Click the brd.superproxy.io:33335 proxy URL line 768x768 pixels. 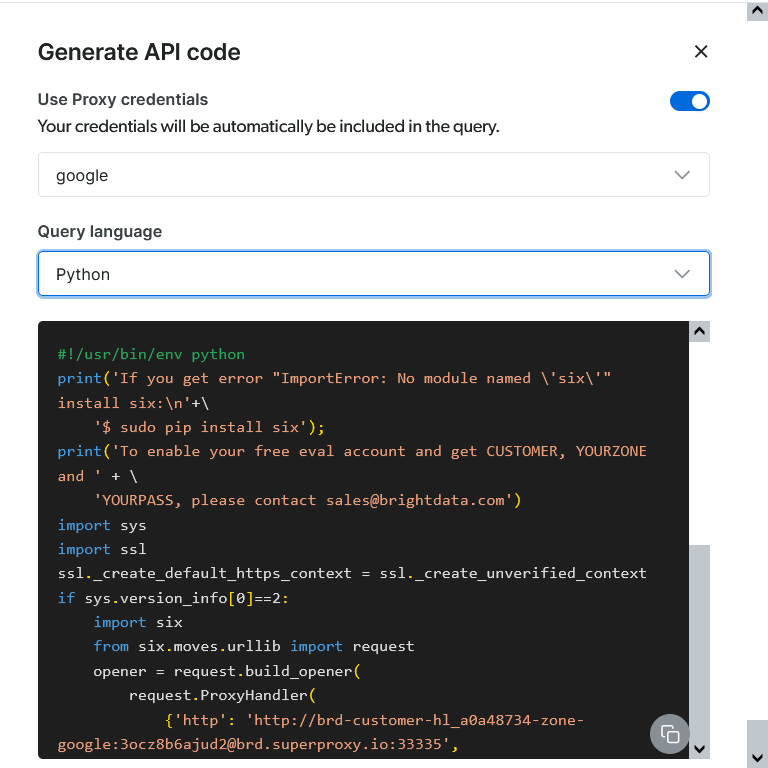click(258, 744)
